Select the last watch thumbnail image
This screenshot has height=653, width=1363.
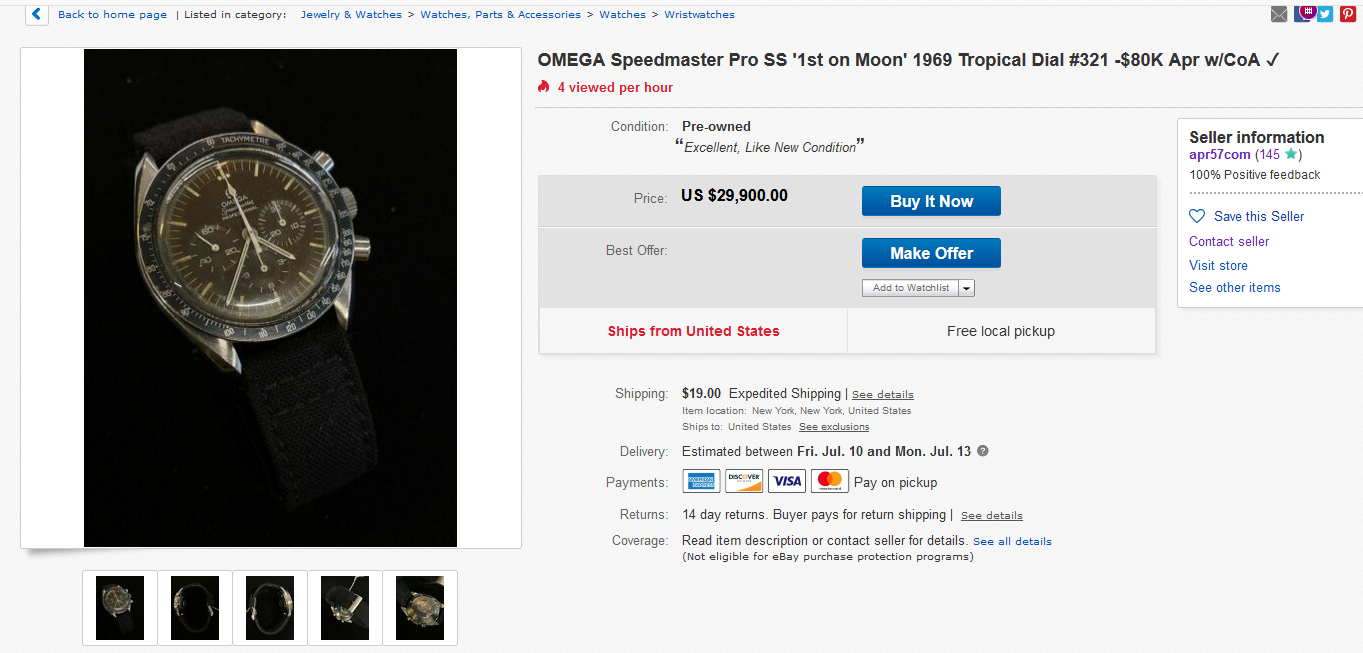tap(420, 608)
